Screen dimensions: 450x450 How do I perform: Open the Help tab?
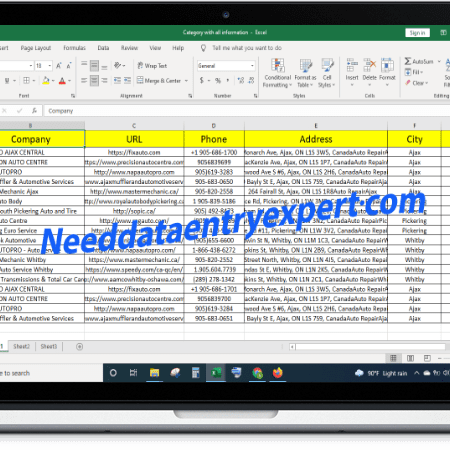(x=178, y=48)
